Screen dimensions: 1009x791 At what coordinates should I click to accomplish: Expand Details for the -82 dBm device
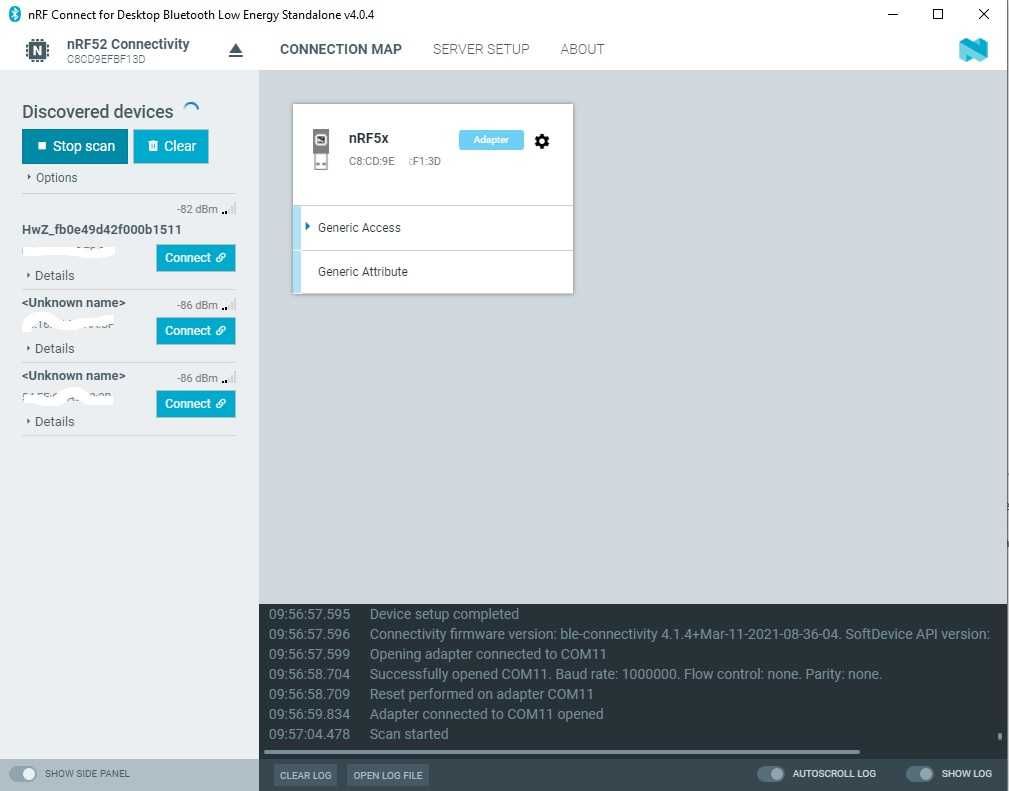point(51,275)
